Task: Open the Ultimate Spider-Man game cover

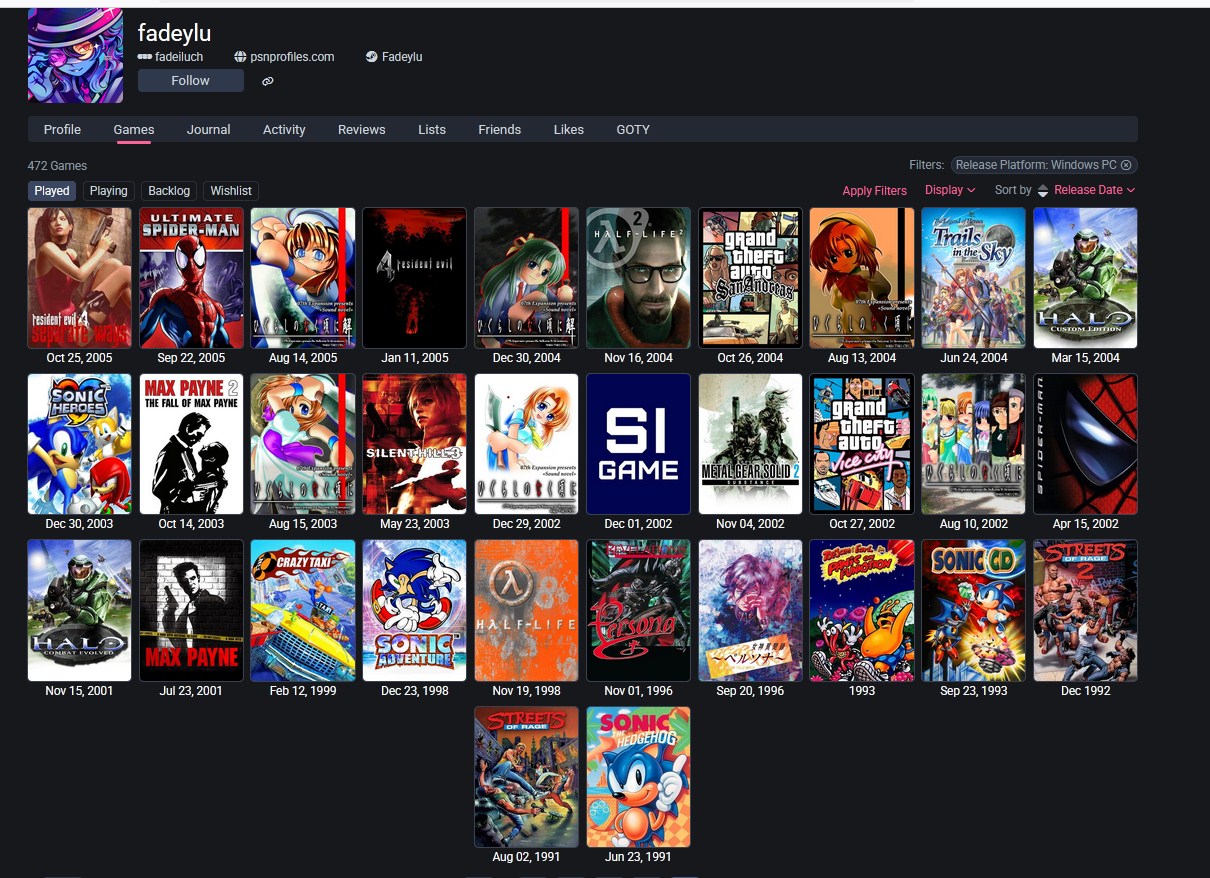Action: coord(191,278)
